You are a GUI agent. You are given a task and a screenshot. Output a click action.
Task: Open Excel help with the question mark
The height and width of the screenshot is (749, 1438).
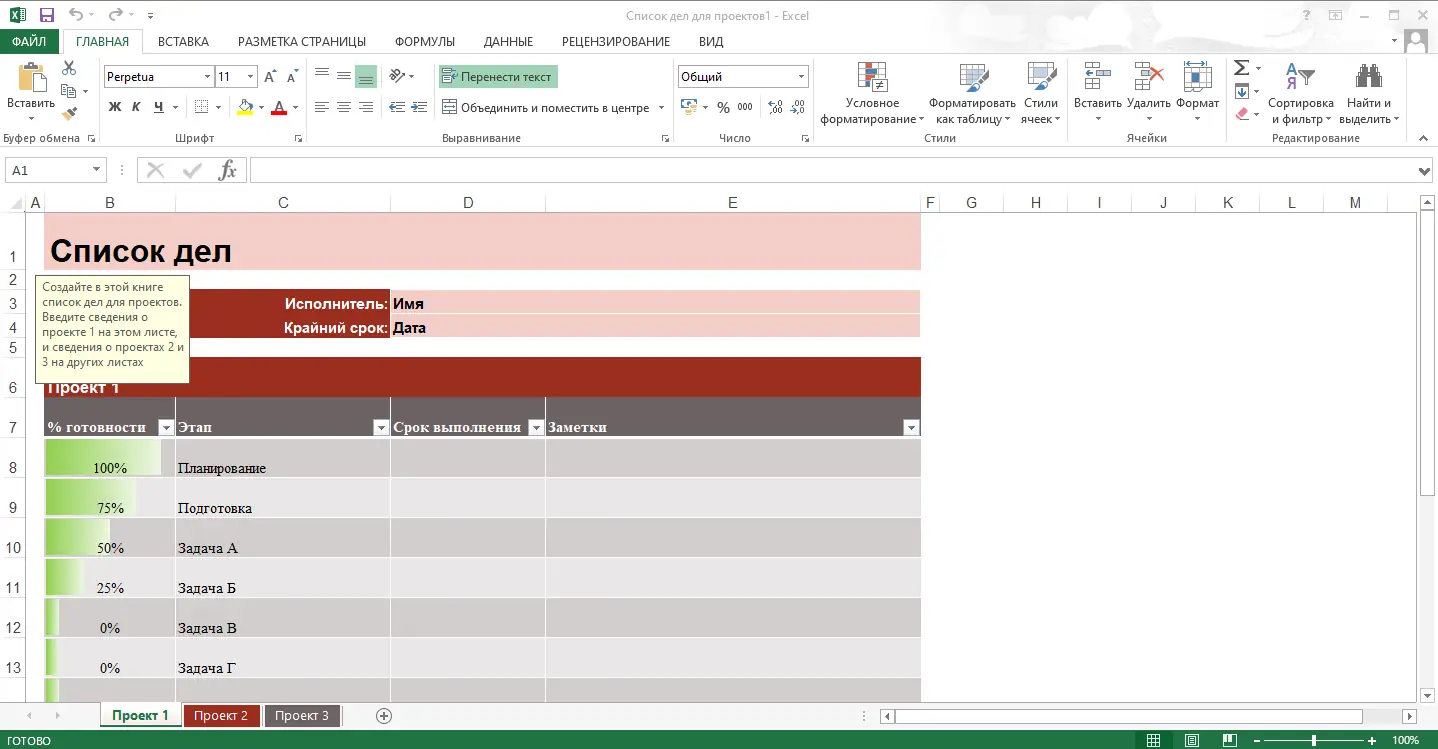(1306, 16)
